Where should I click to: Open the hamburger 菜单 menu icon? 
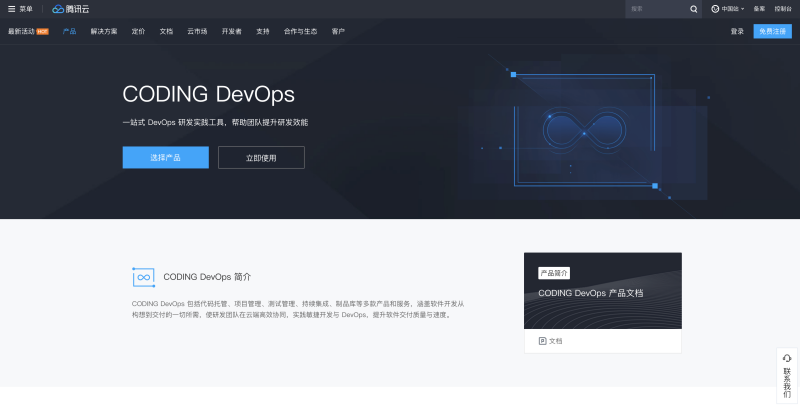point(12,9)
